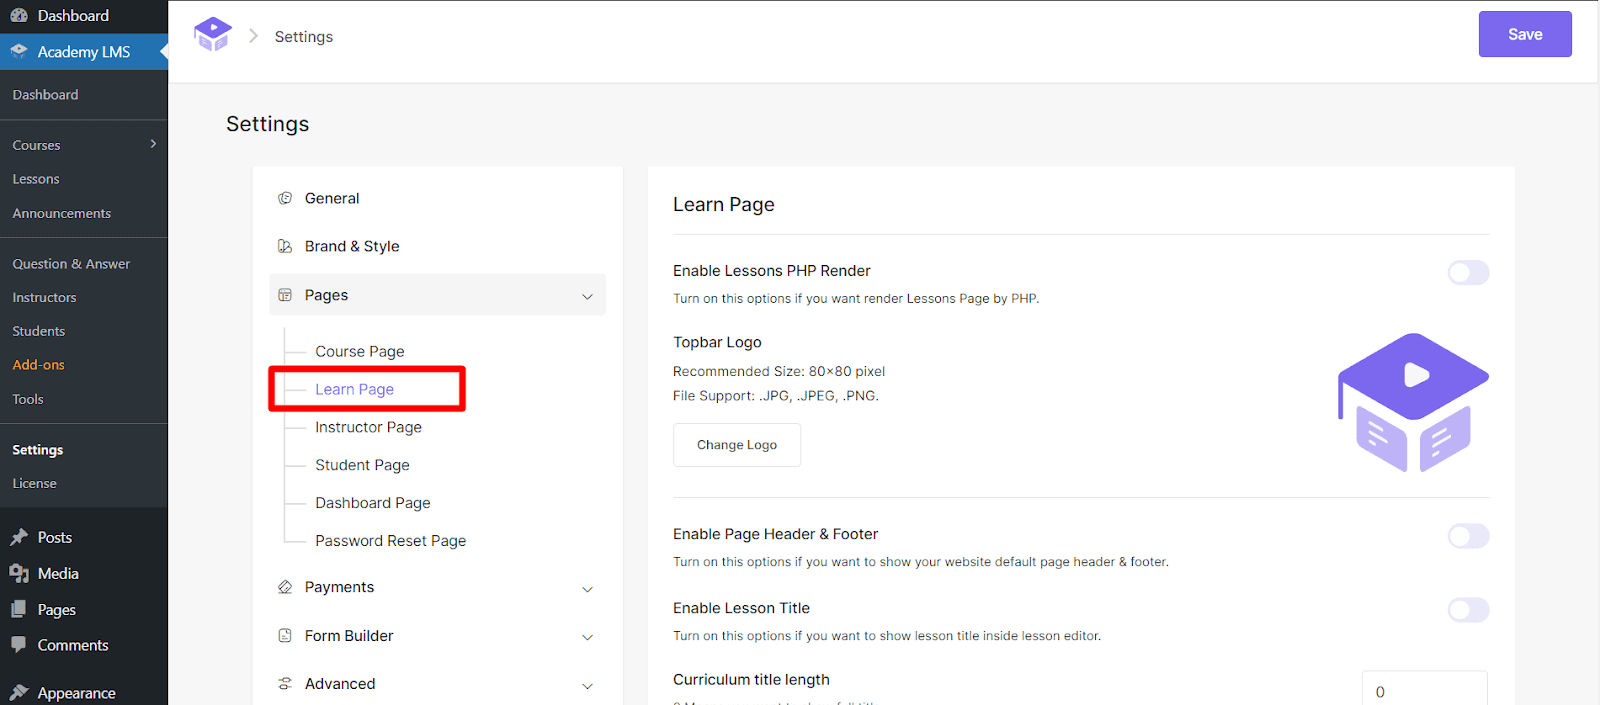Open Media from the sidebar icon
The image size is (1600, 705).
point(19,573)
